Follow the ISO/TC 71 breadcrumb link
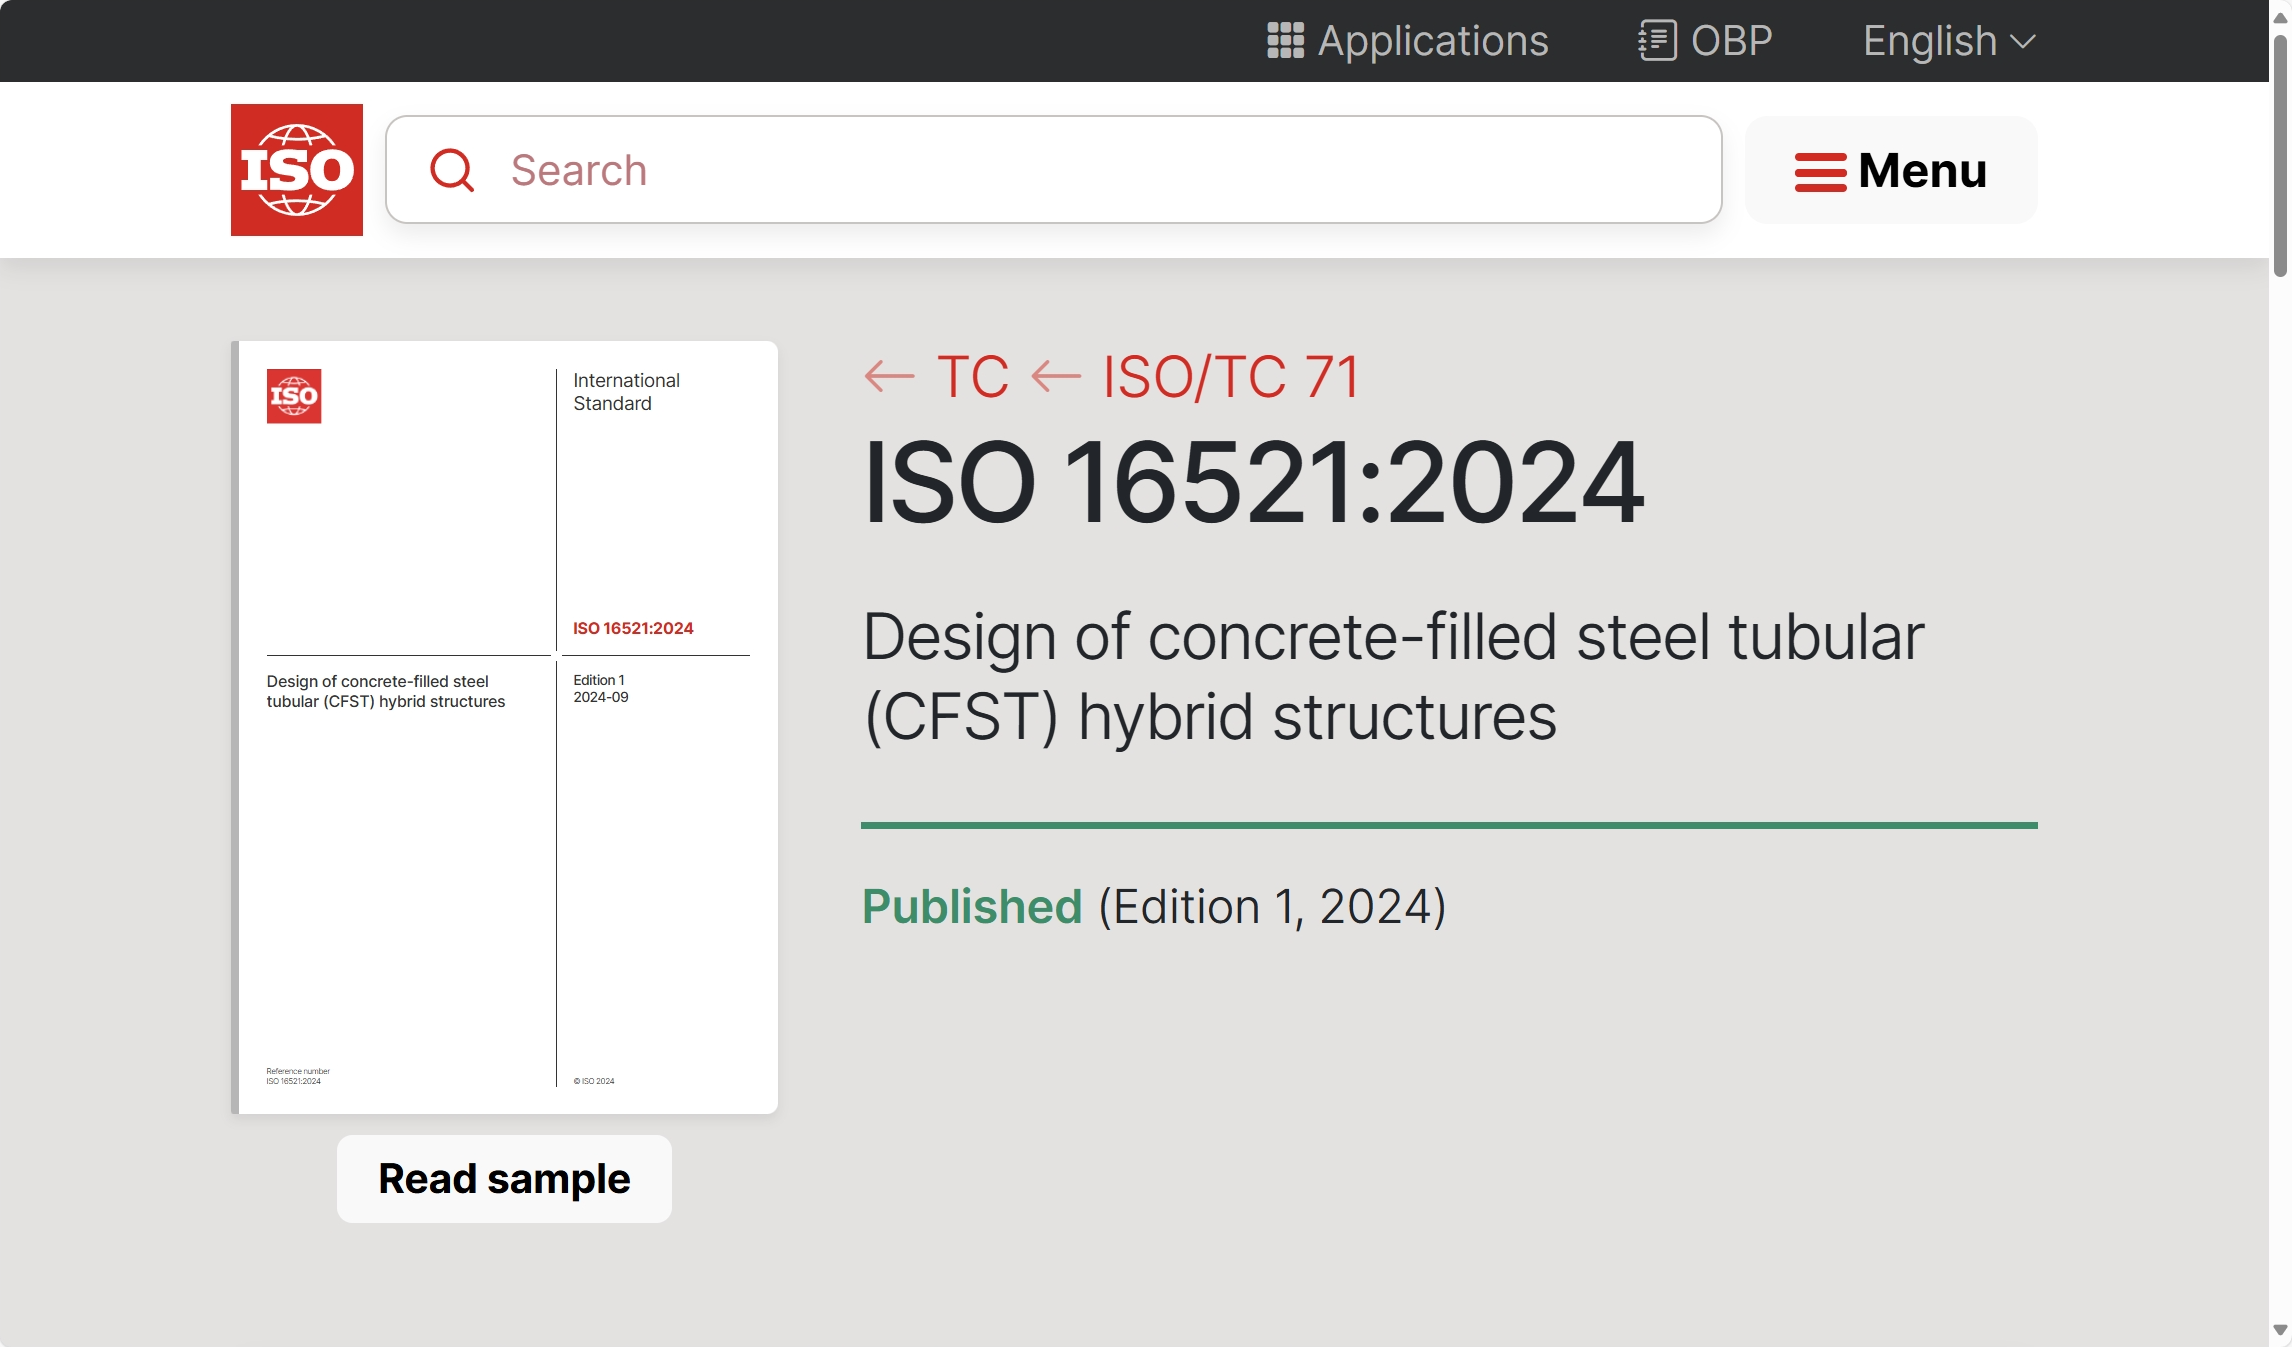 point(1230,377)
